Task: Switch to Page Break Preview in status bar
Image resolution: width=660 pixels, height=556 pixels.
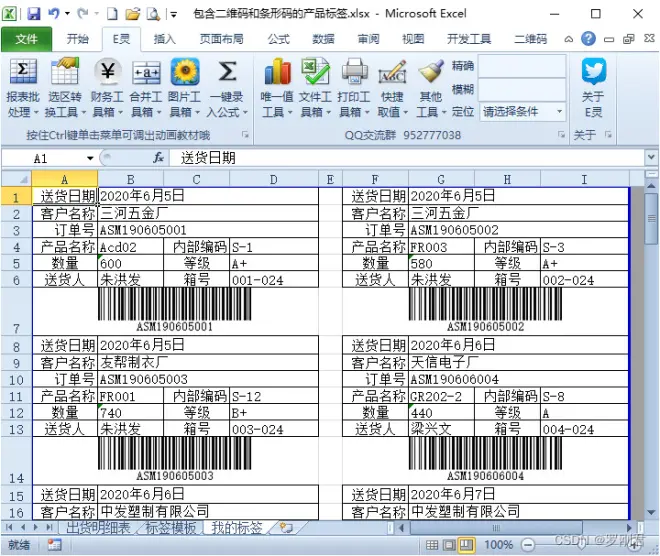Action: coord(466,545)
